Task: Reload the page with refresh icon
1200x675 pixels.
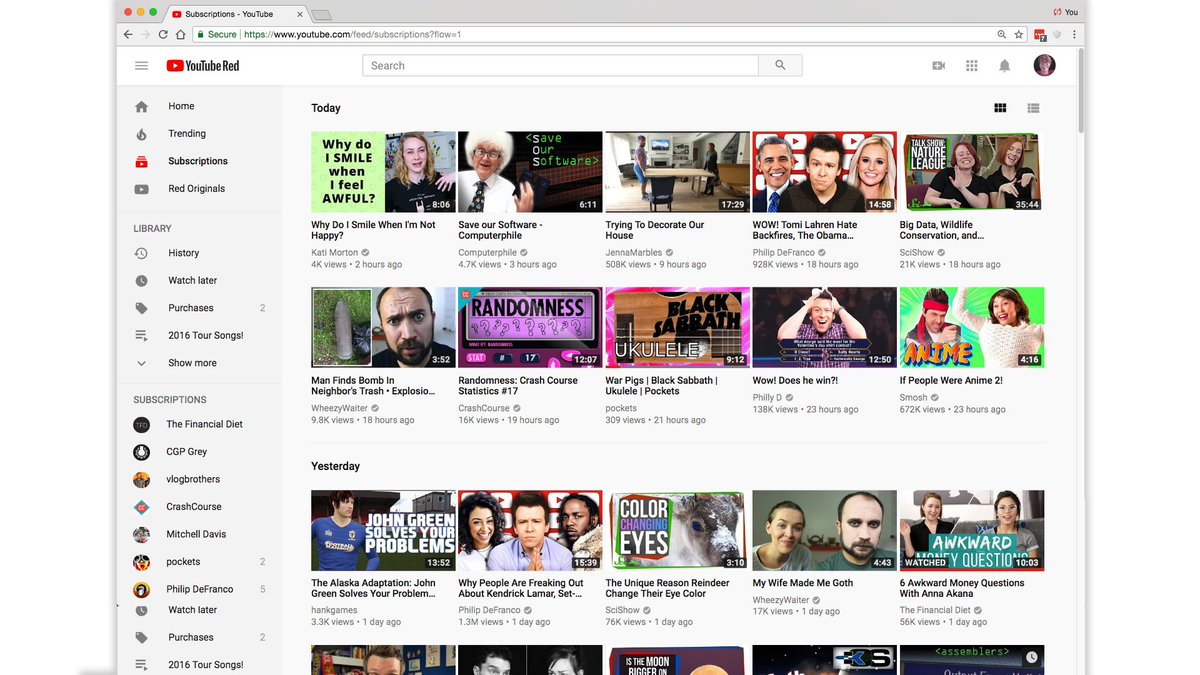Action: pyautogui.click(x=163, y=34)
